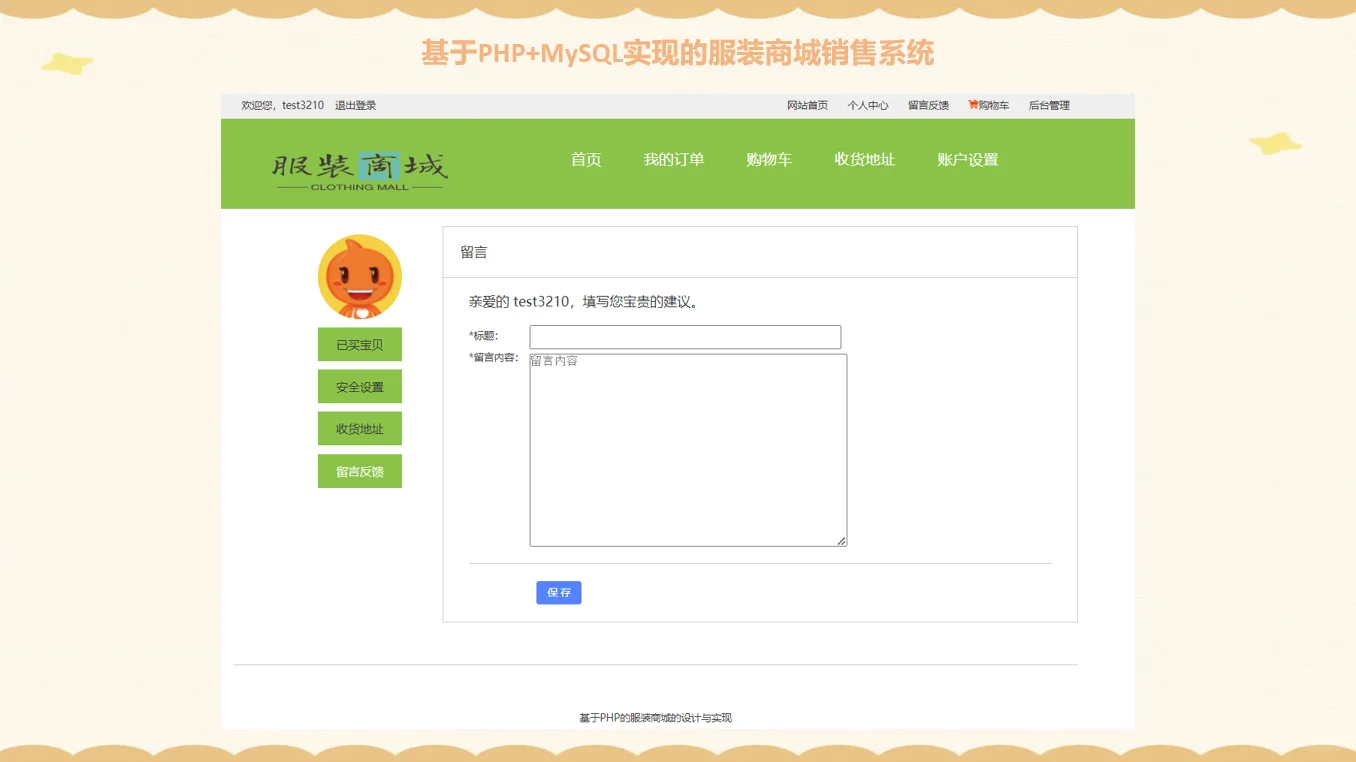The width and height of the screenshot is (1356, 762).
Task: Click 保存 to save the message
Action: point(558,592)
